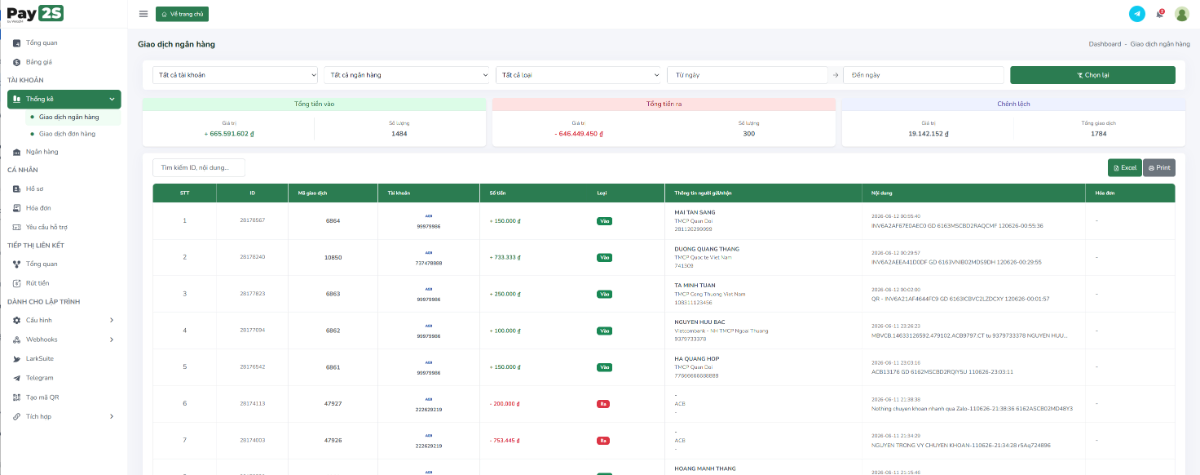The width and height of the screenshot is (1200, 475).
Task: Click the search ID, nội dung field
Action: click(198, 168)
